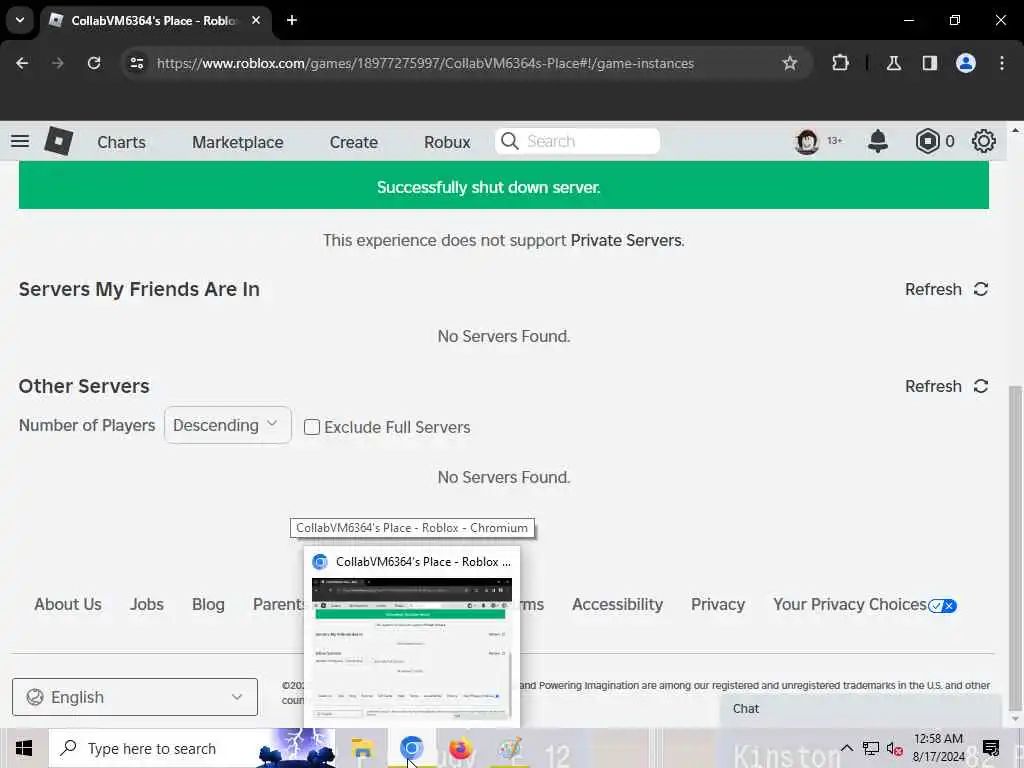
Task: Open the Descending sort dropdown
Action: coord(227,425)
